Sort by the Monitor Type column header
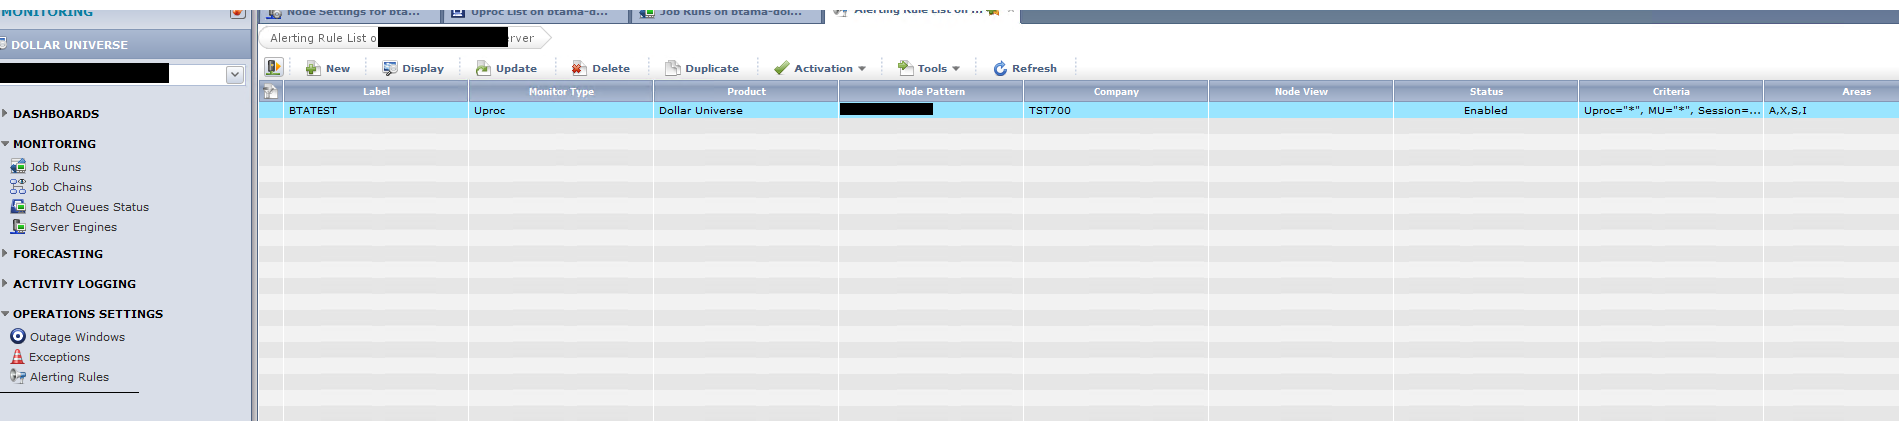Image resolution: width=1899 pixels, height=443 pixels. (561, 91)
